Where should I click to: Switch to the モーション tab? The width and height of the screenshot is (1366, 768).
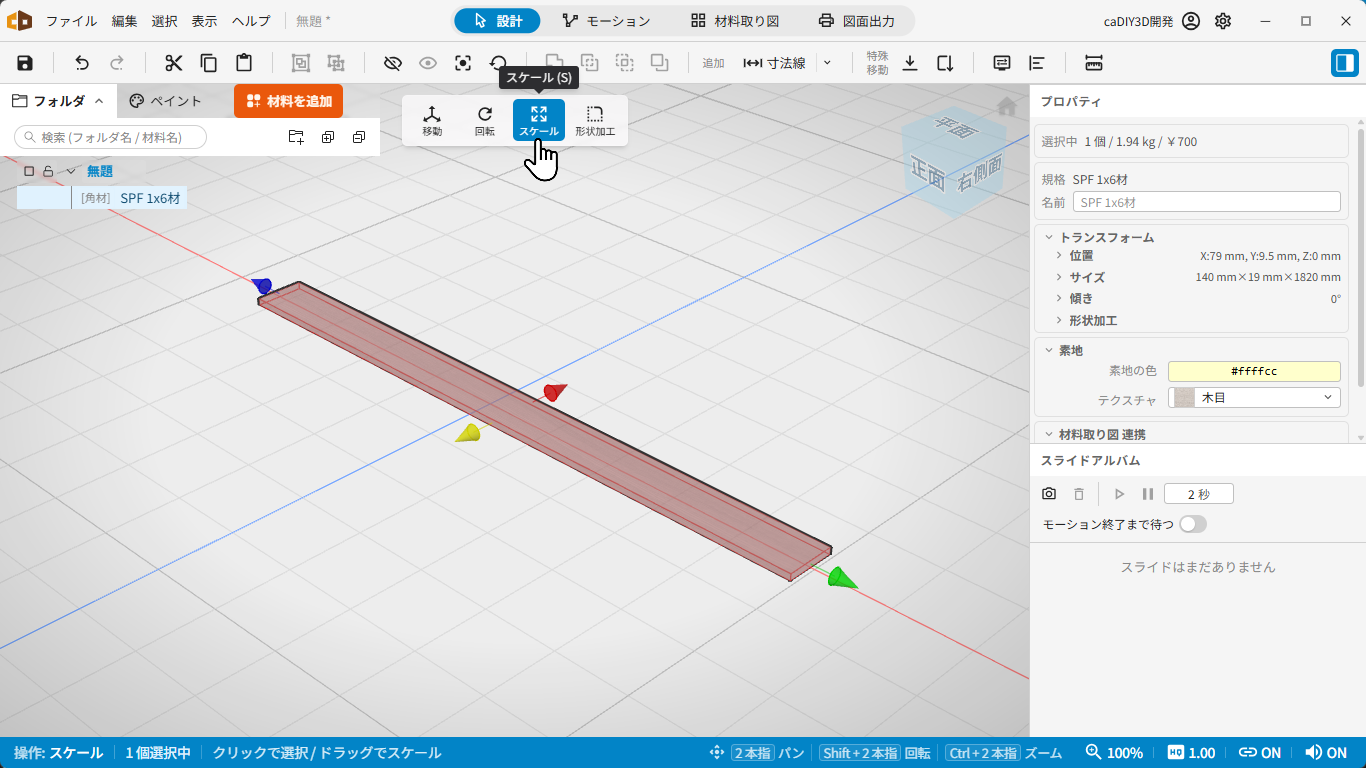[x=606, y=21]
